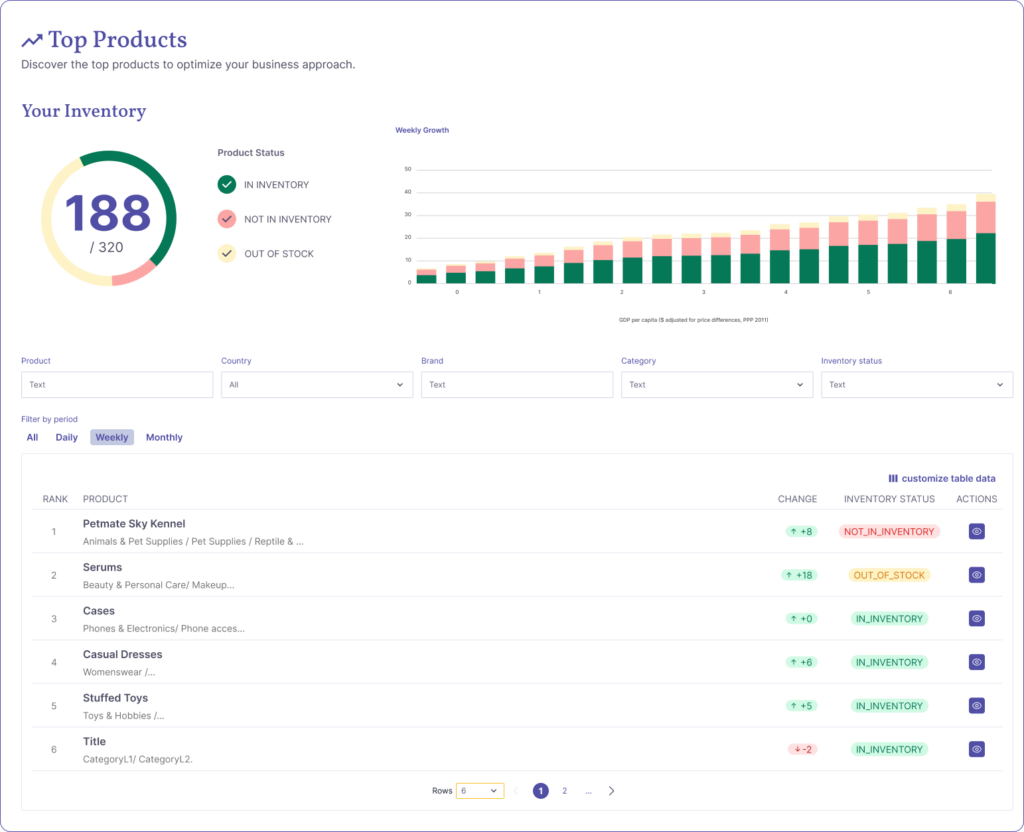Toggle the NOT IN INVENTORY status check

click(227, 219)
